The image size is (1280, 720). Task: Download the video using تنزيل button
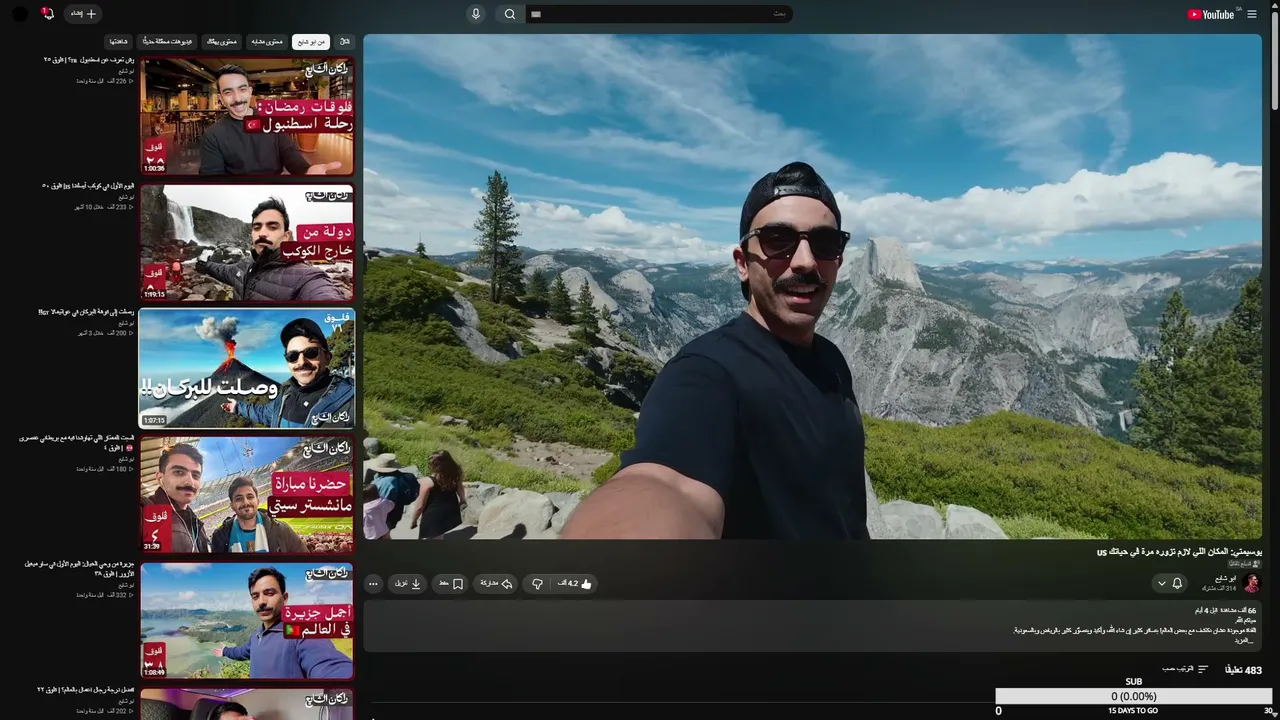pyautogui.click(x=408, y=583)
